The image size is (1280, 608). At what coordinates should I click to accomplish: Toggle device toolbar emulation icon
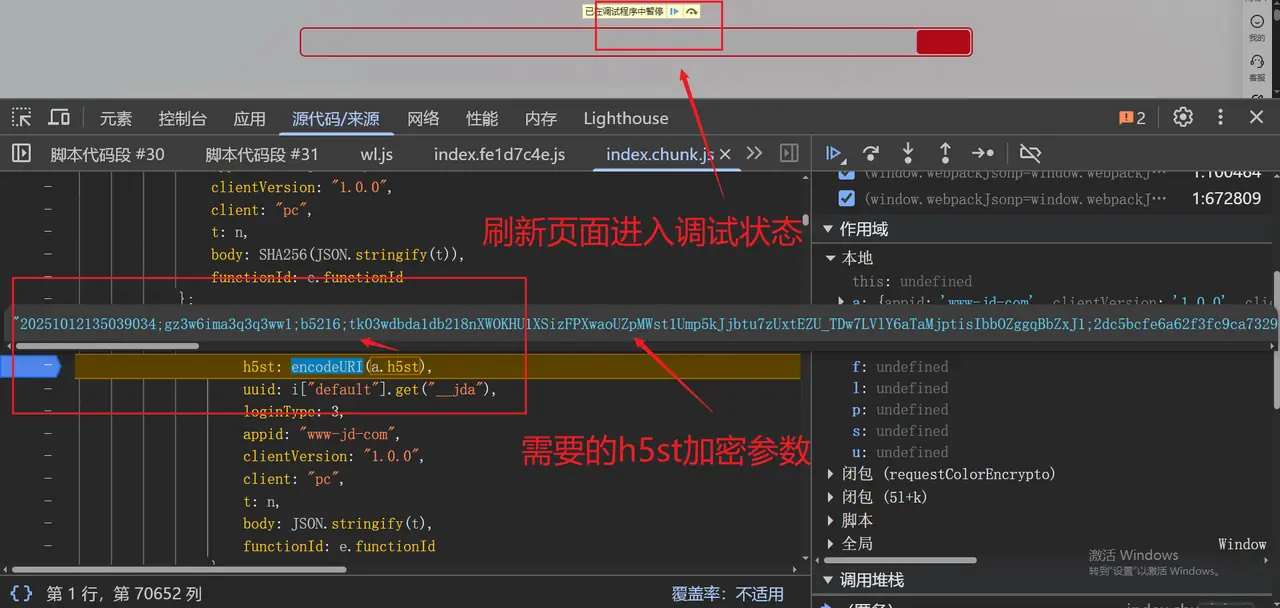[59, 117]
